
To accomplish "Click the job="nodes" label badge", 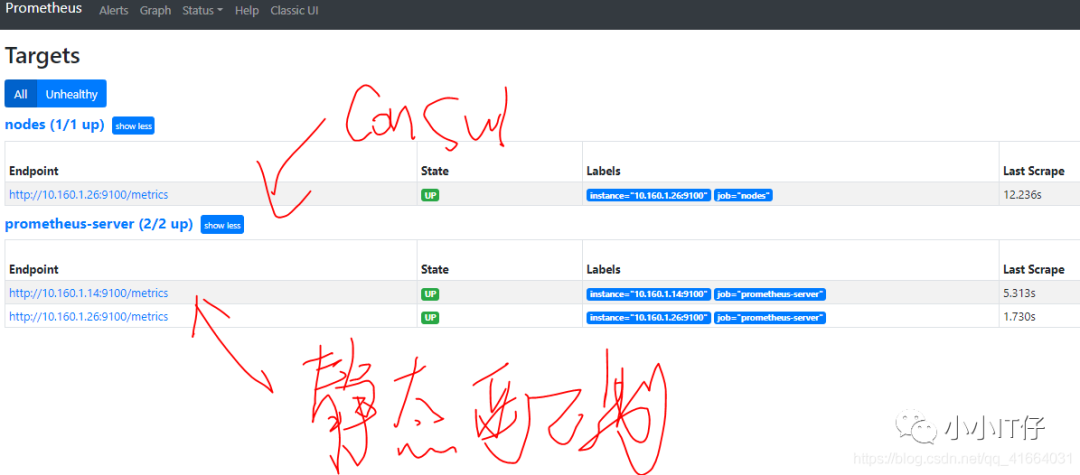I will click(x=743, y=196).
